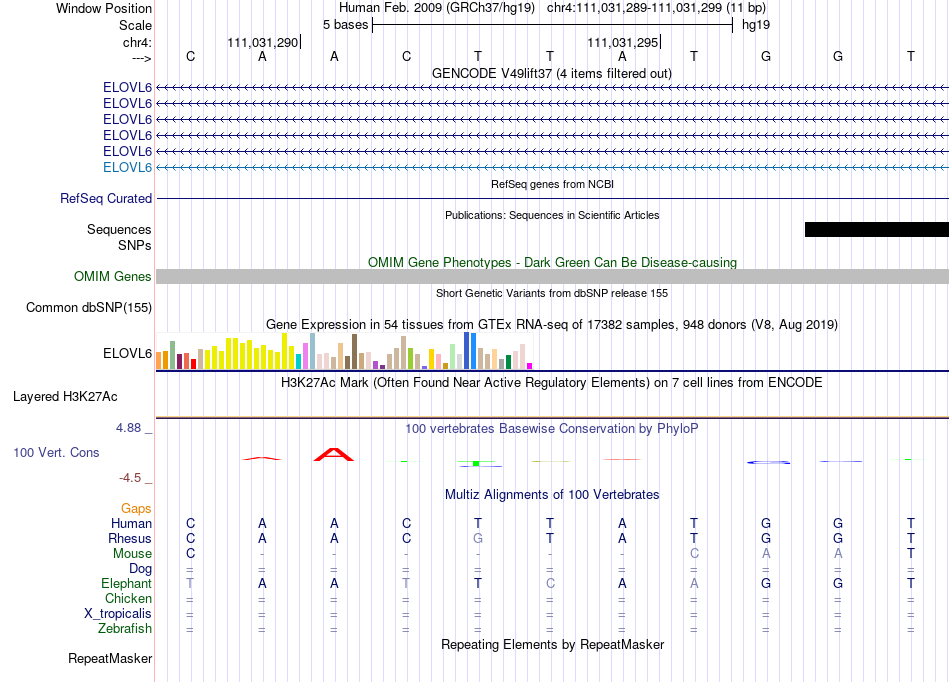Click the hg19 label beside the scale bar

[x=756, y=25]
